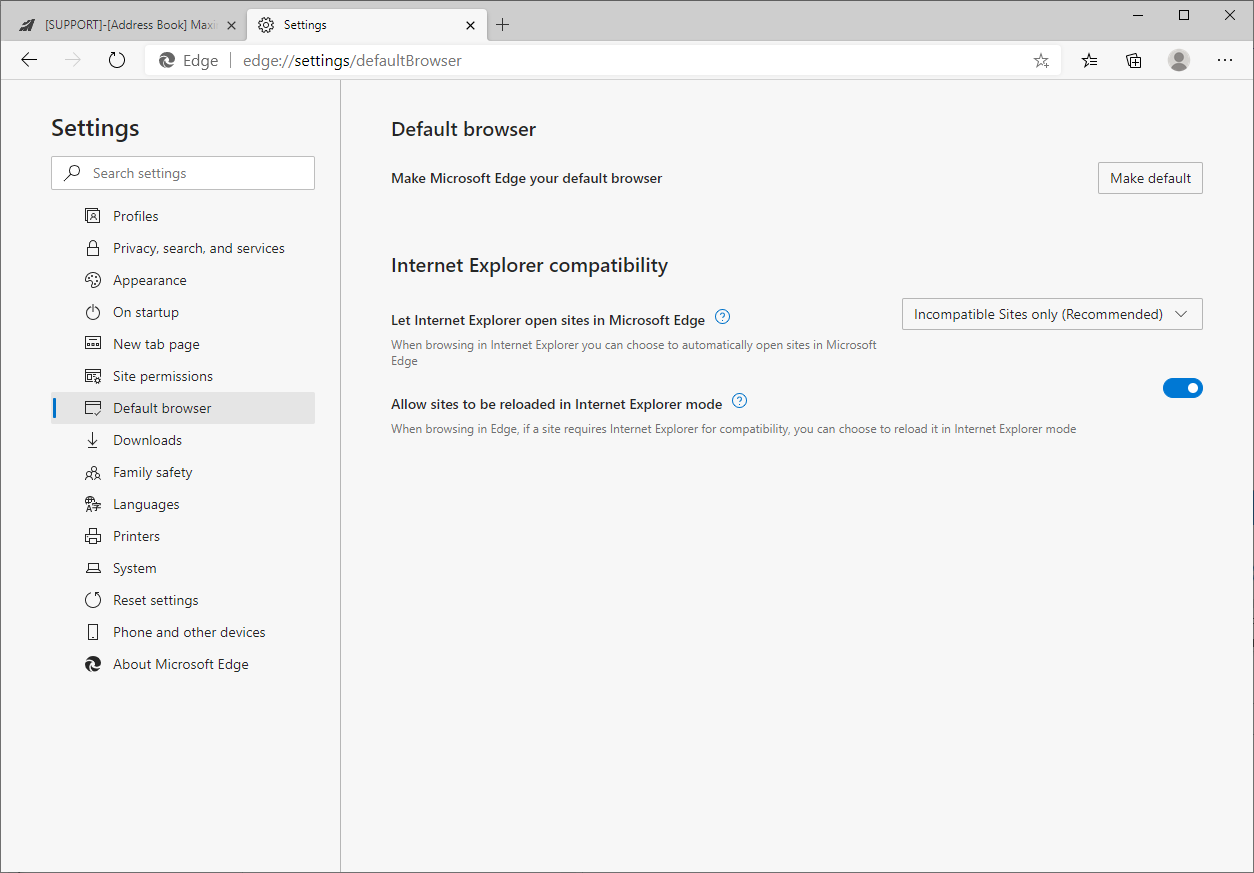Screen dimensions: 1254x873
Task: Open the Favorites icon in toolbar
Action: (x=1089, y=60)
